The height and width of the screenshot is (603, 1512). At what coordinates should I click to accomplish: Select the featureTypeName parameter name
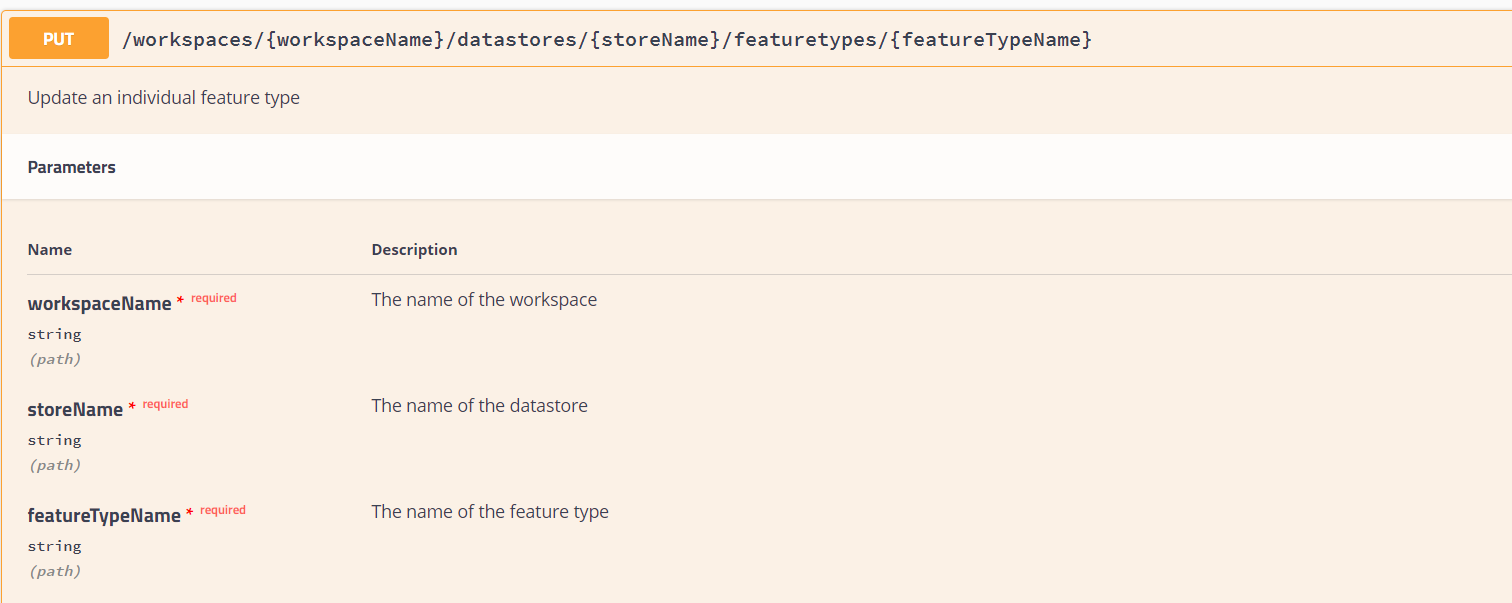pyautogui.click(x=104, y=516)
